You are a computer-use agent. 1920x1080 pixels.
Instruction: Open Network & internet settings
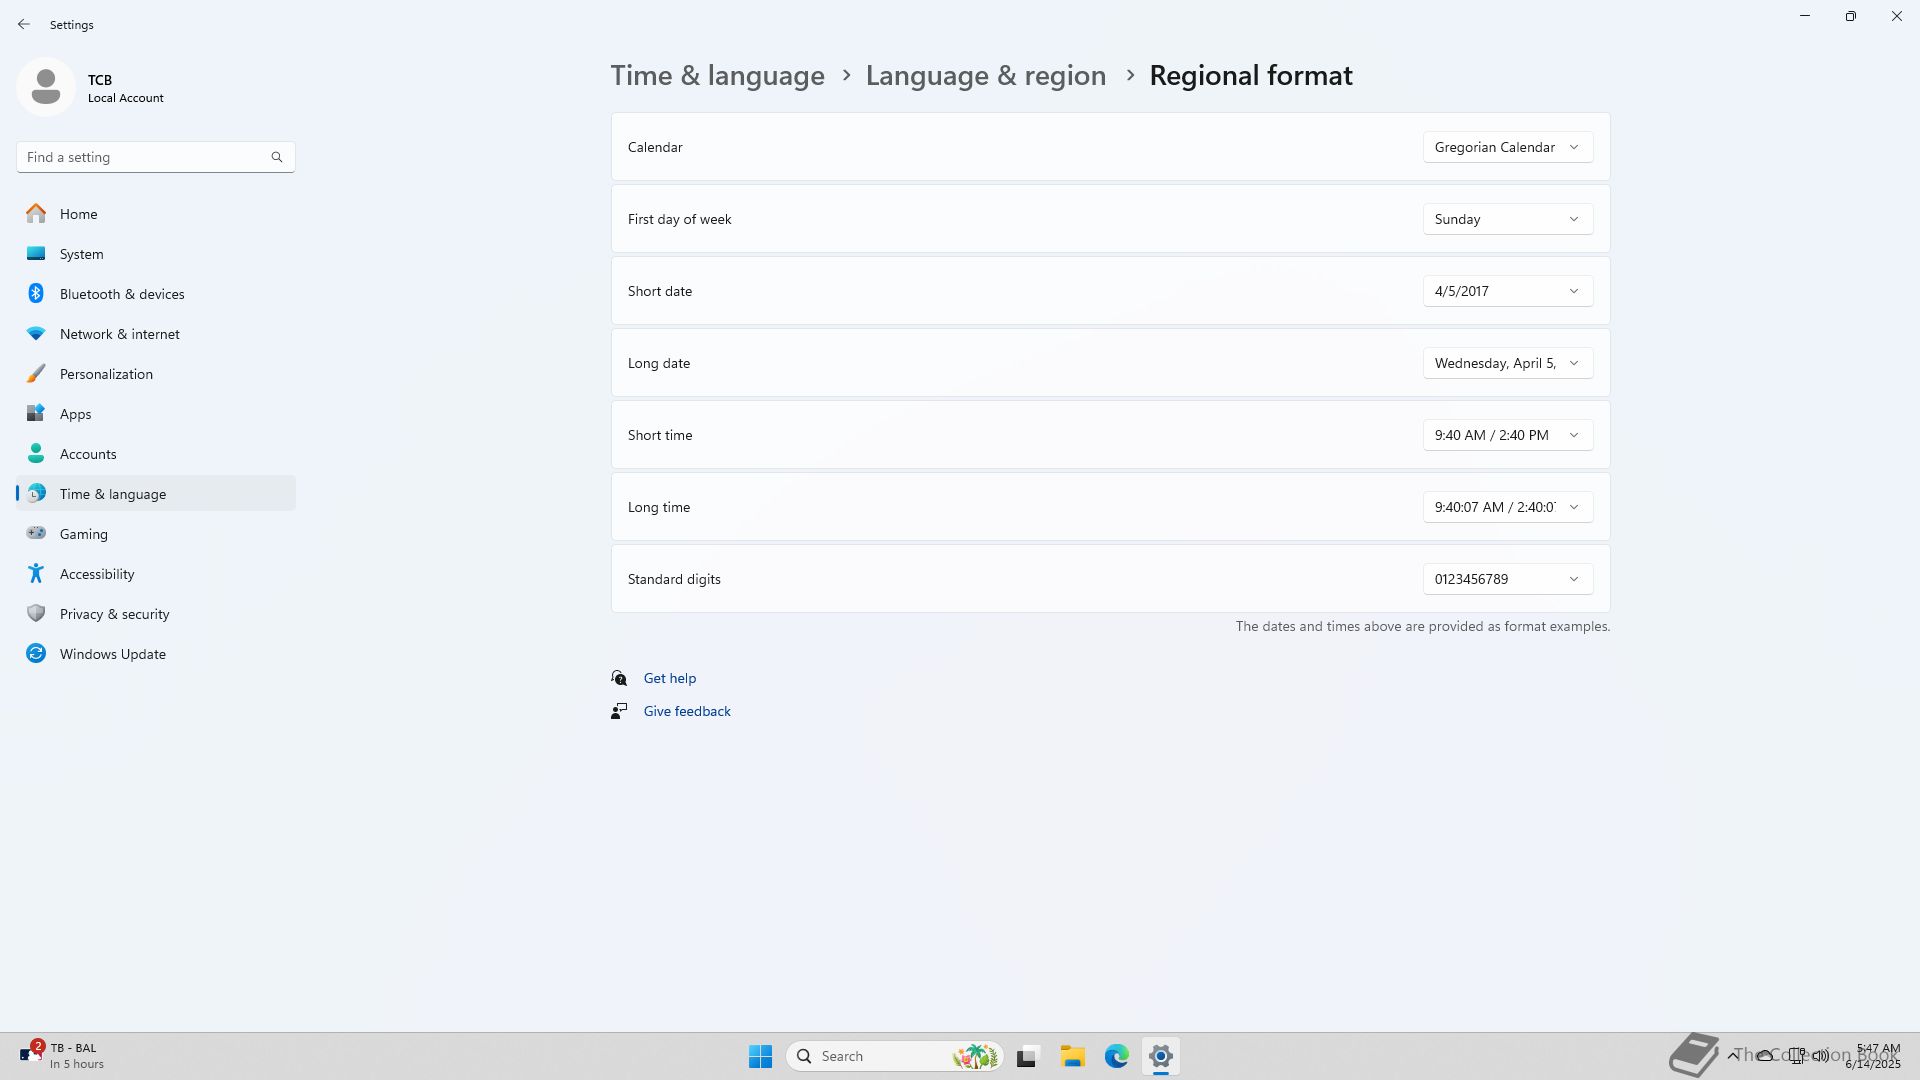pos(119,334)
